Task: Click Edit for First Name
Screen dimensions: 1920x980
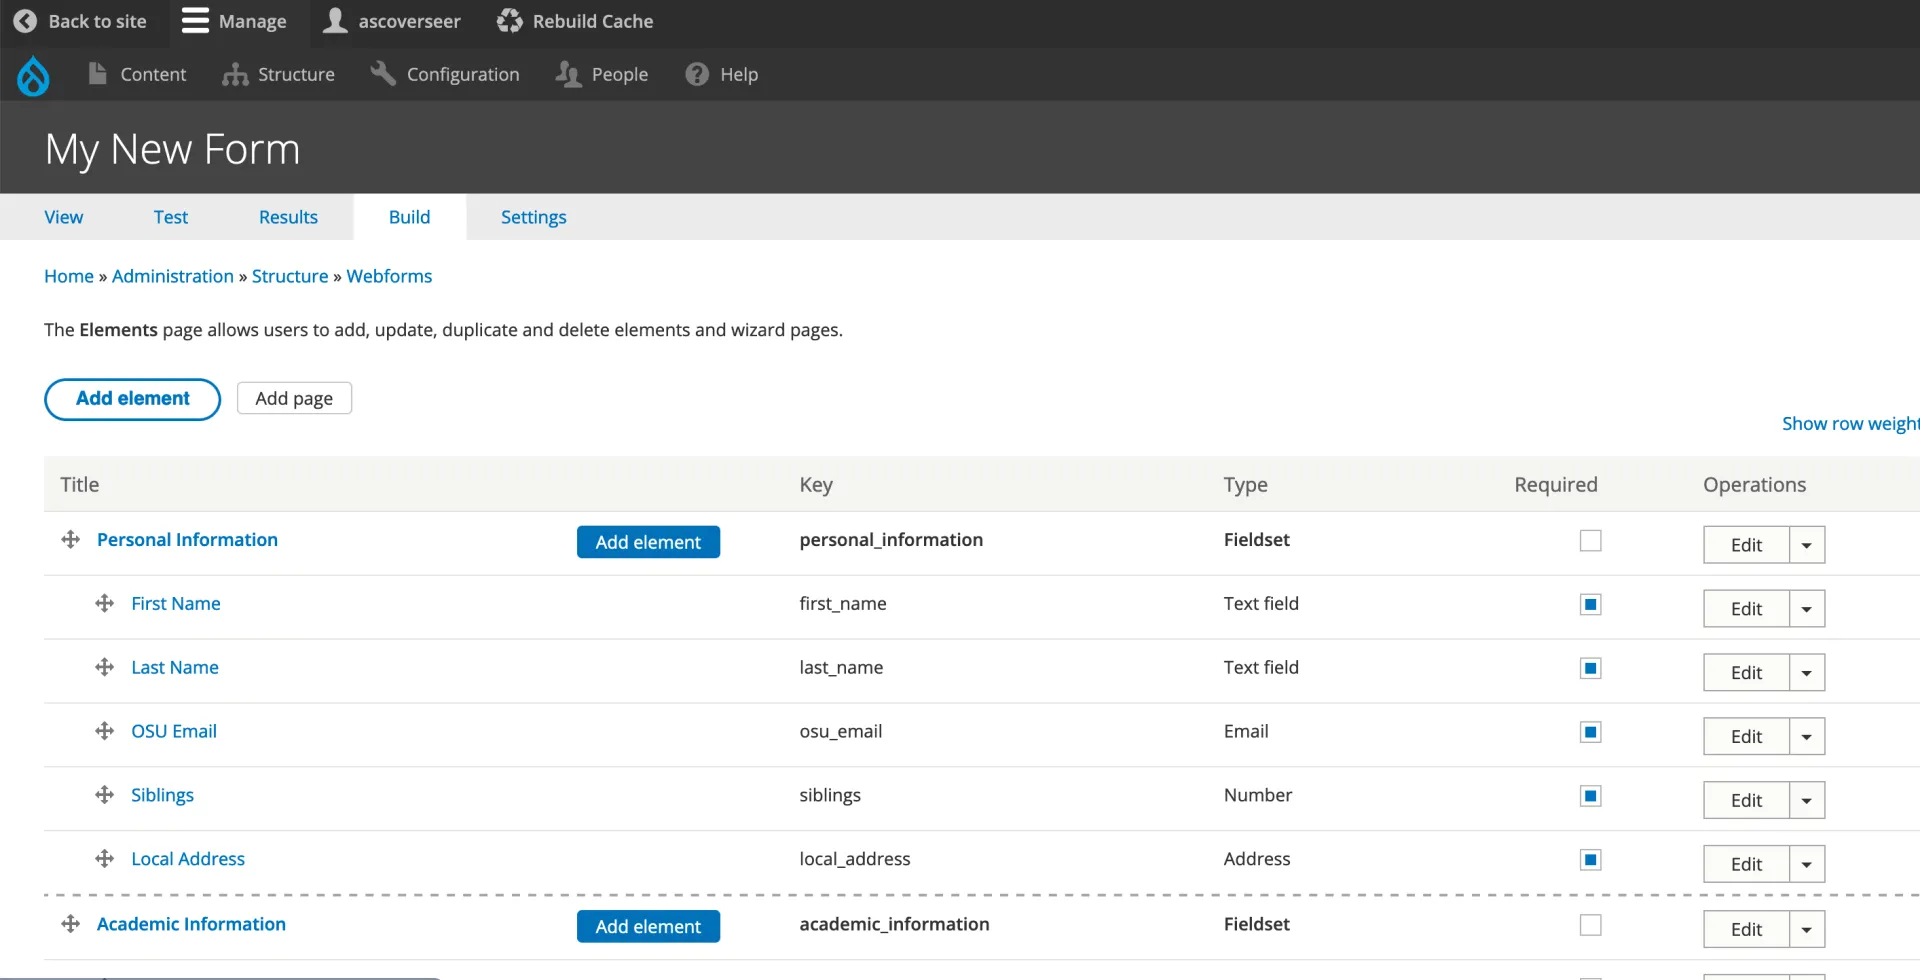Action: (x=1746, y=609)
